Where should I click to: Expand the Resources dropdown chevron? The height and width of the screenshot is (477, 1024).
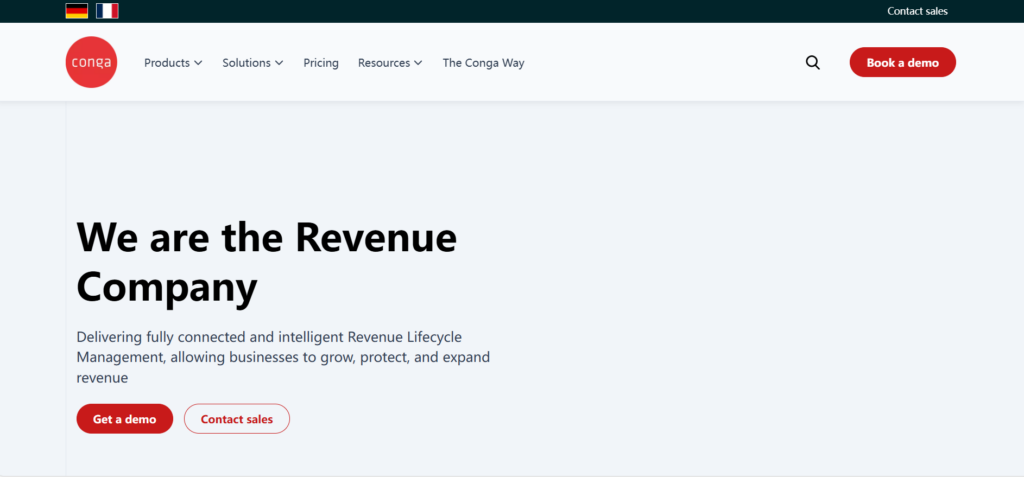(x=418, y=63)
